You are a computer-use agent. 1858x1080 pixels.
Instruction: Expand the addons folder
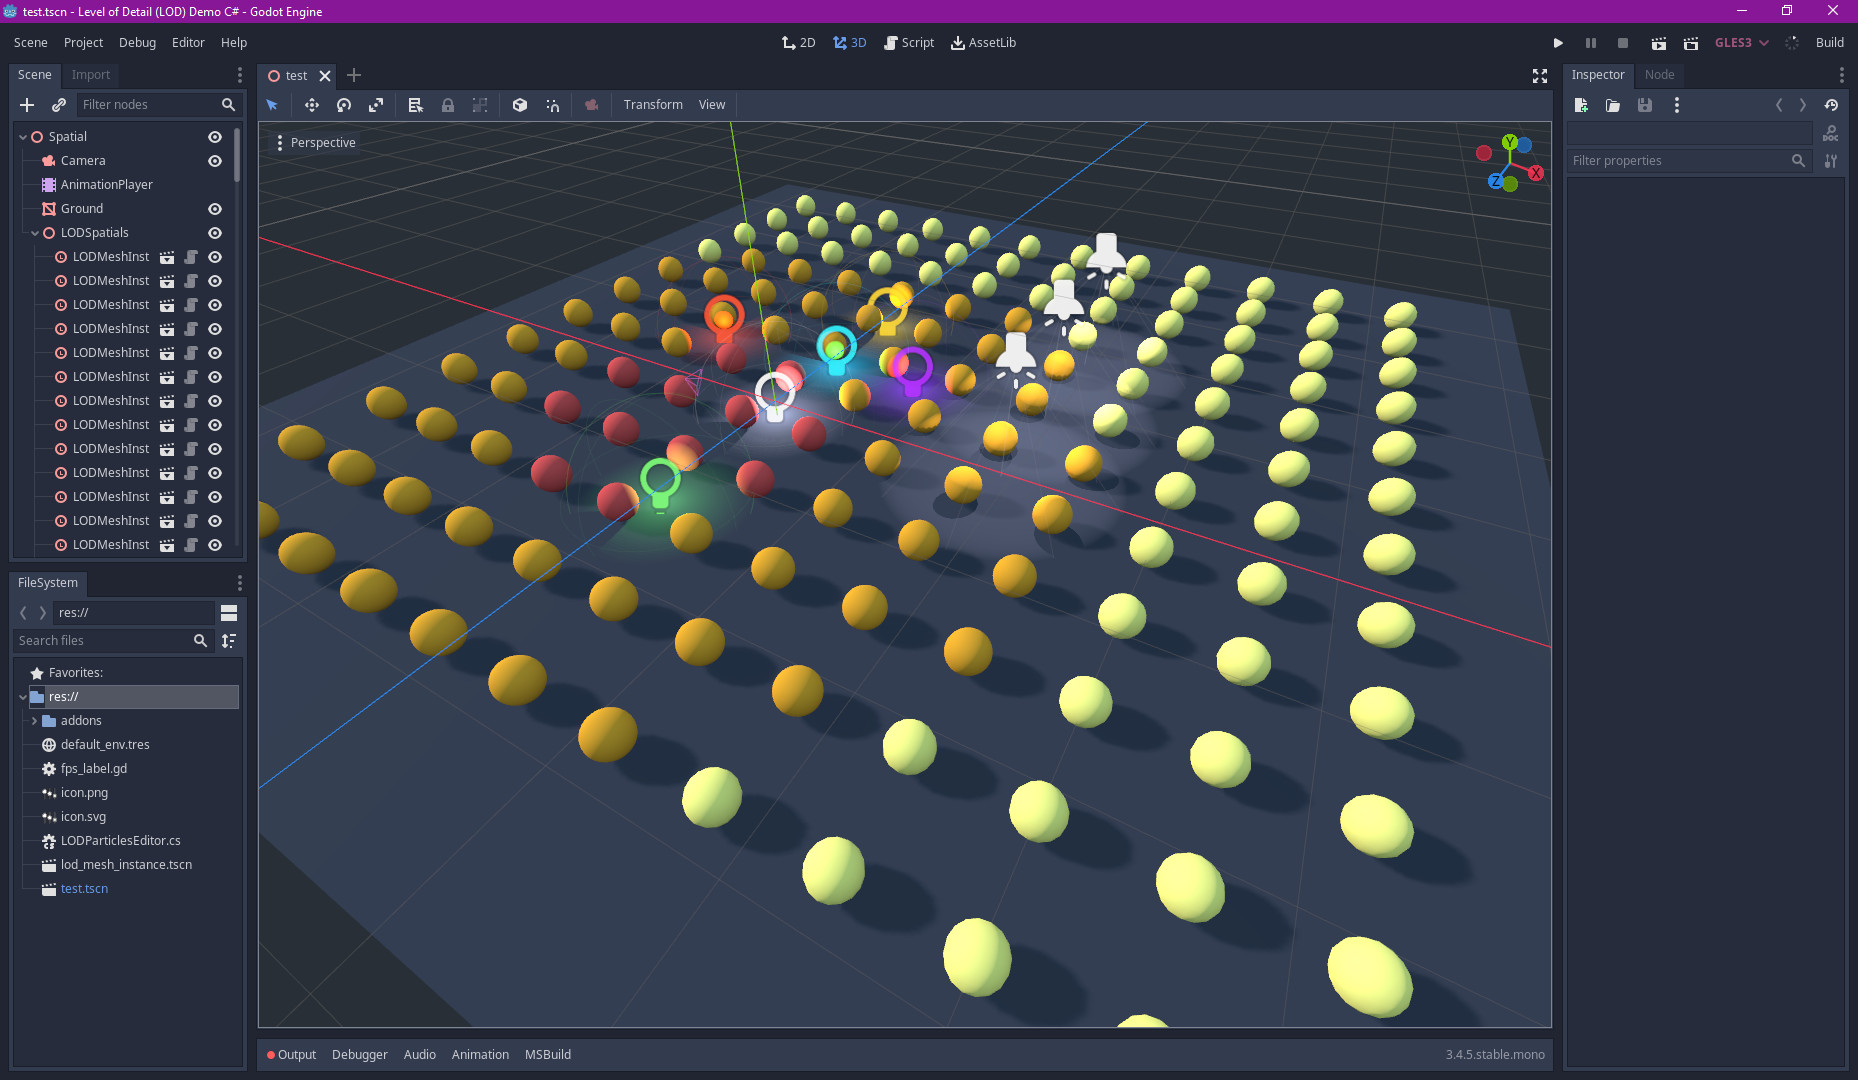(35, 721)
